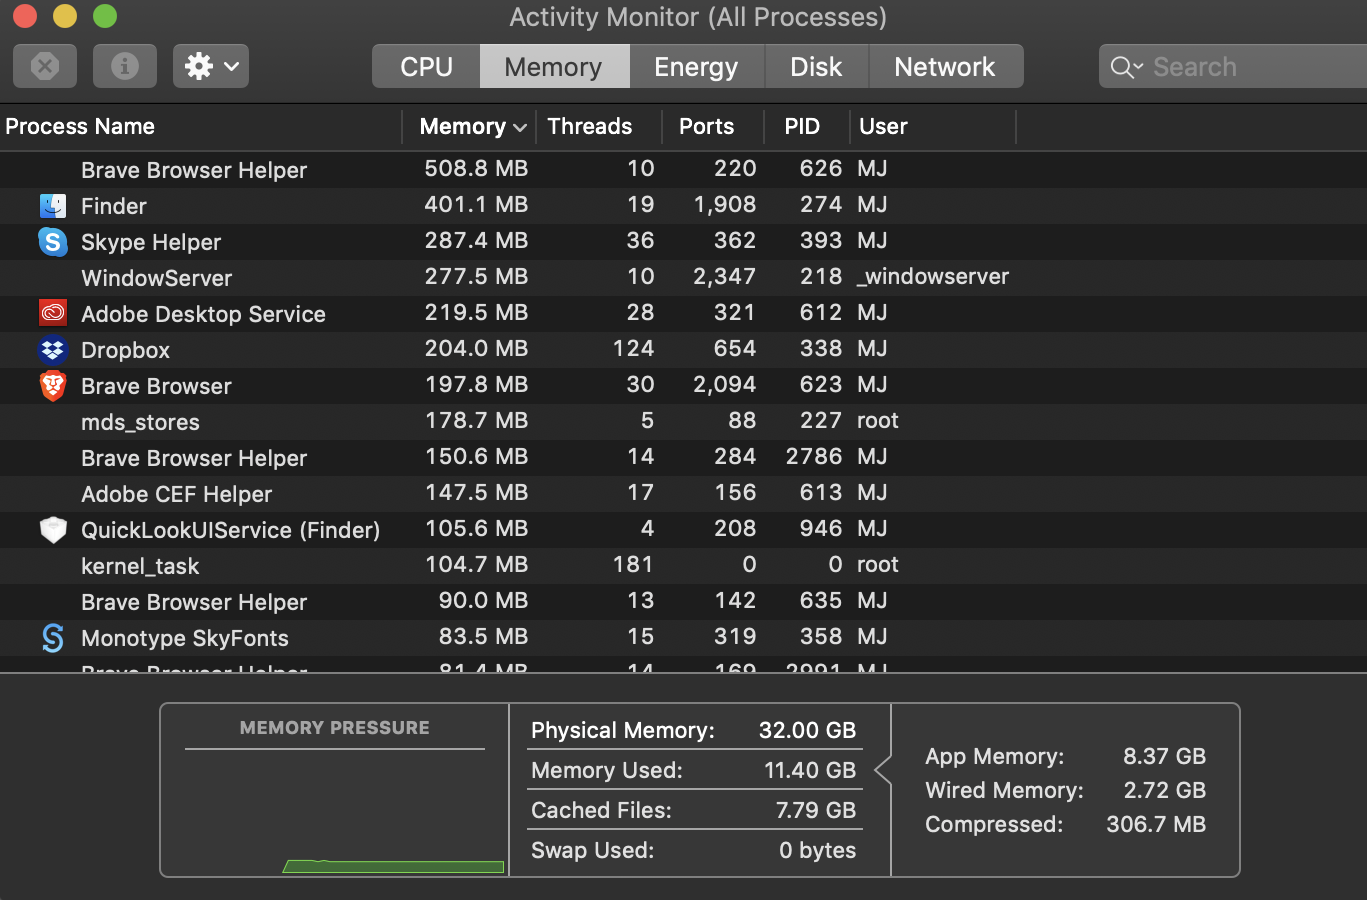Image resolution: width=1367 pixels, height=900 pixels.
Task: Select Brave Browser Helper using 90.0 MB
Action: pos(683,602)
